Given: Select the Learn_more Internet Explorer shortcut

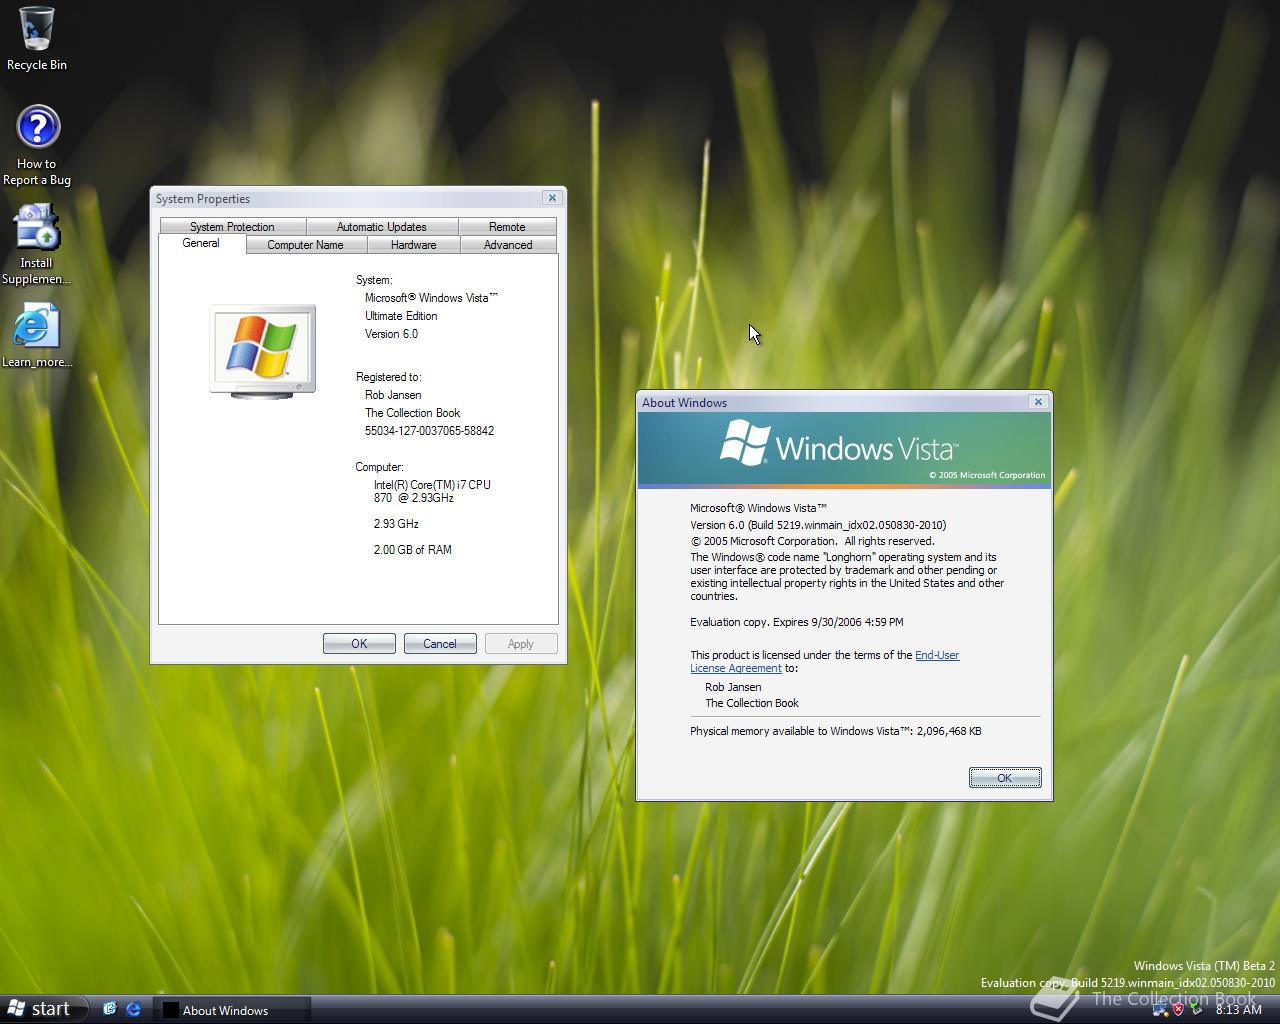Looking at the screenshot, I should [x=37, y=335].
